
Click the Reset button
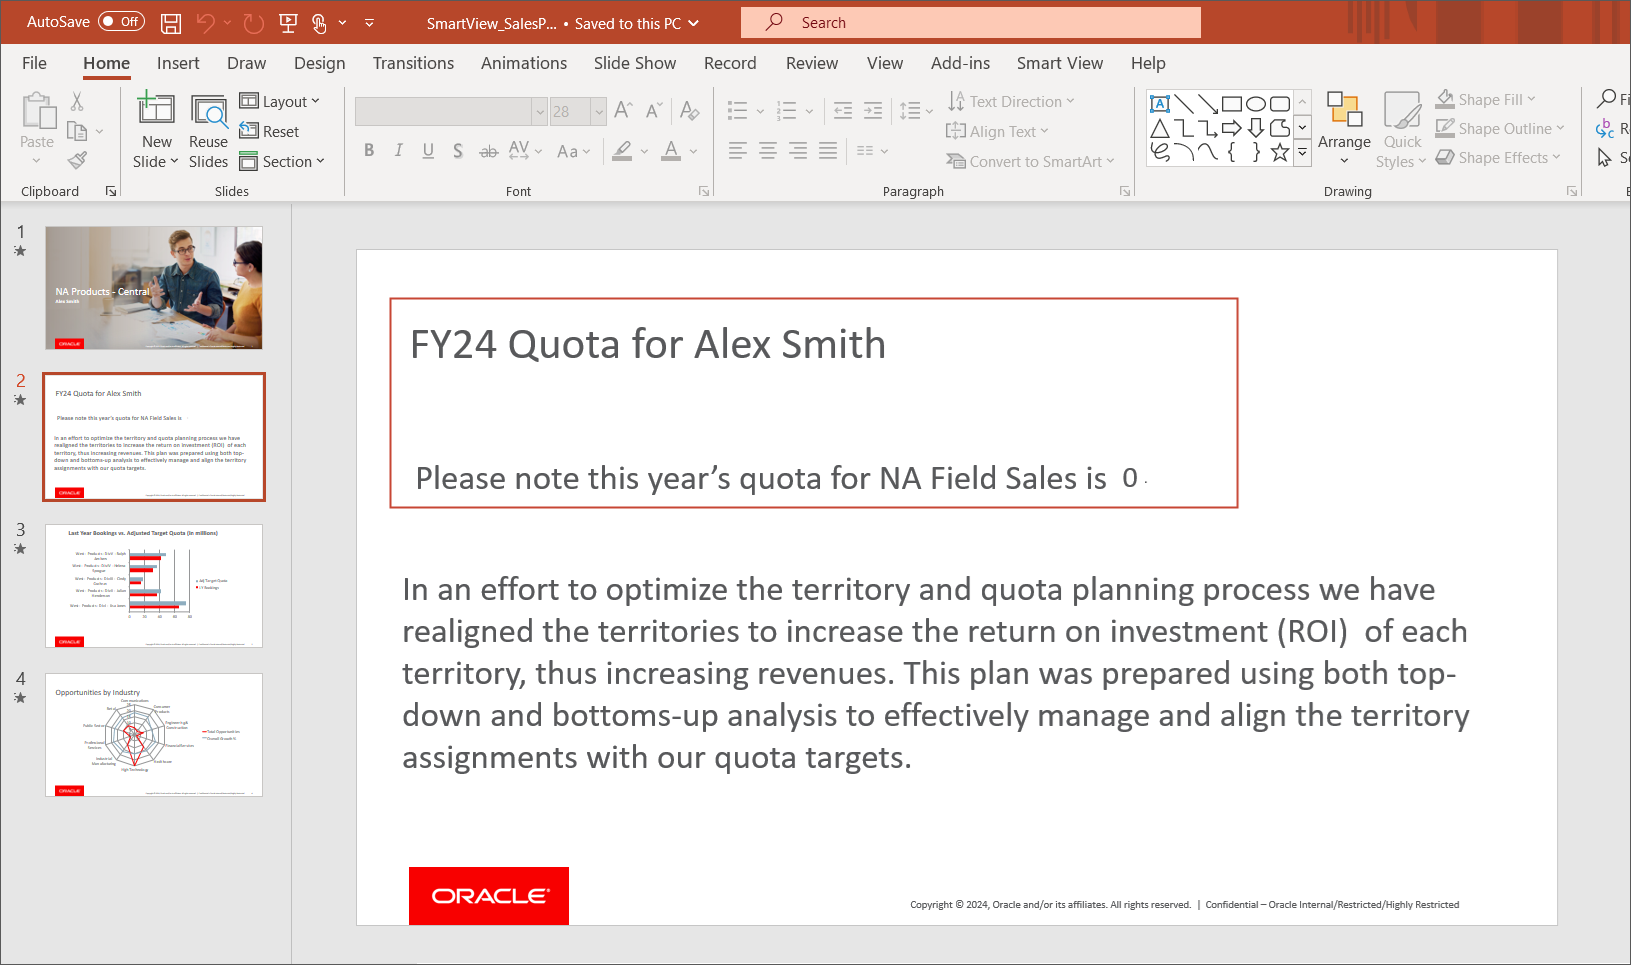coord(269,131)
